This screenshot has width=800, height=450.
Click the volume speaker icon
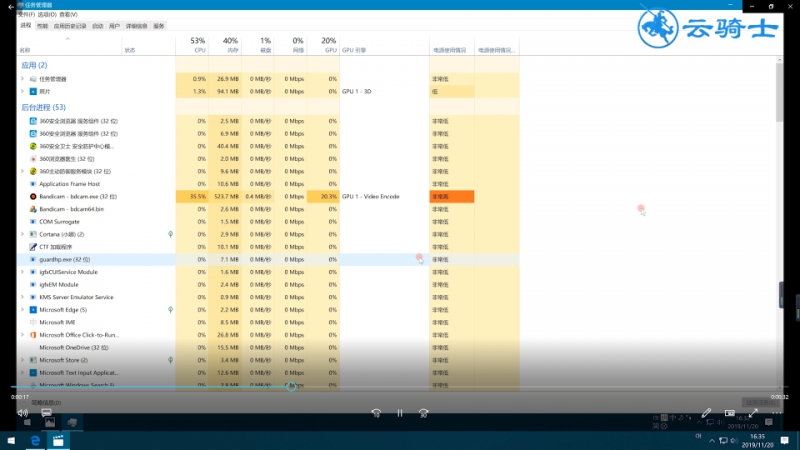pyautogui.click(x=23, y=413)
